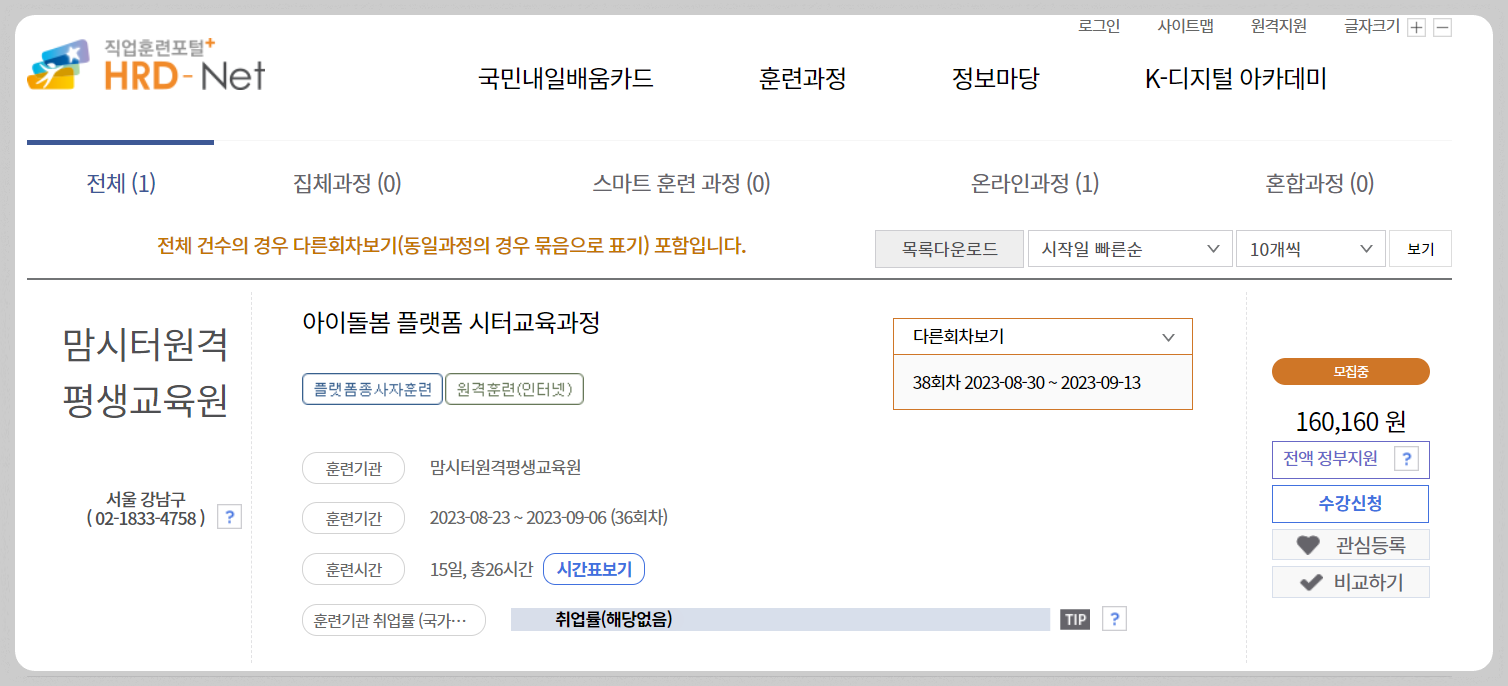Select the 혼합과정 (0) tab
1508x686 pixels.
pyautogui.click(x=1320, y=184)
